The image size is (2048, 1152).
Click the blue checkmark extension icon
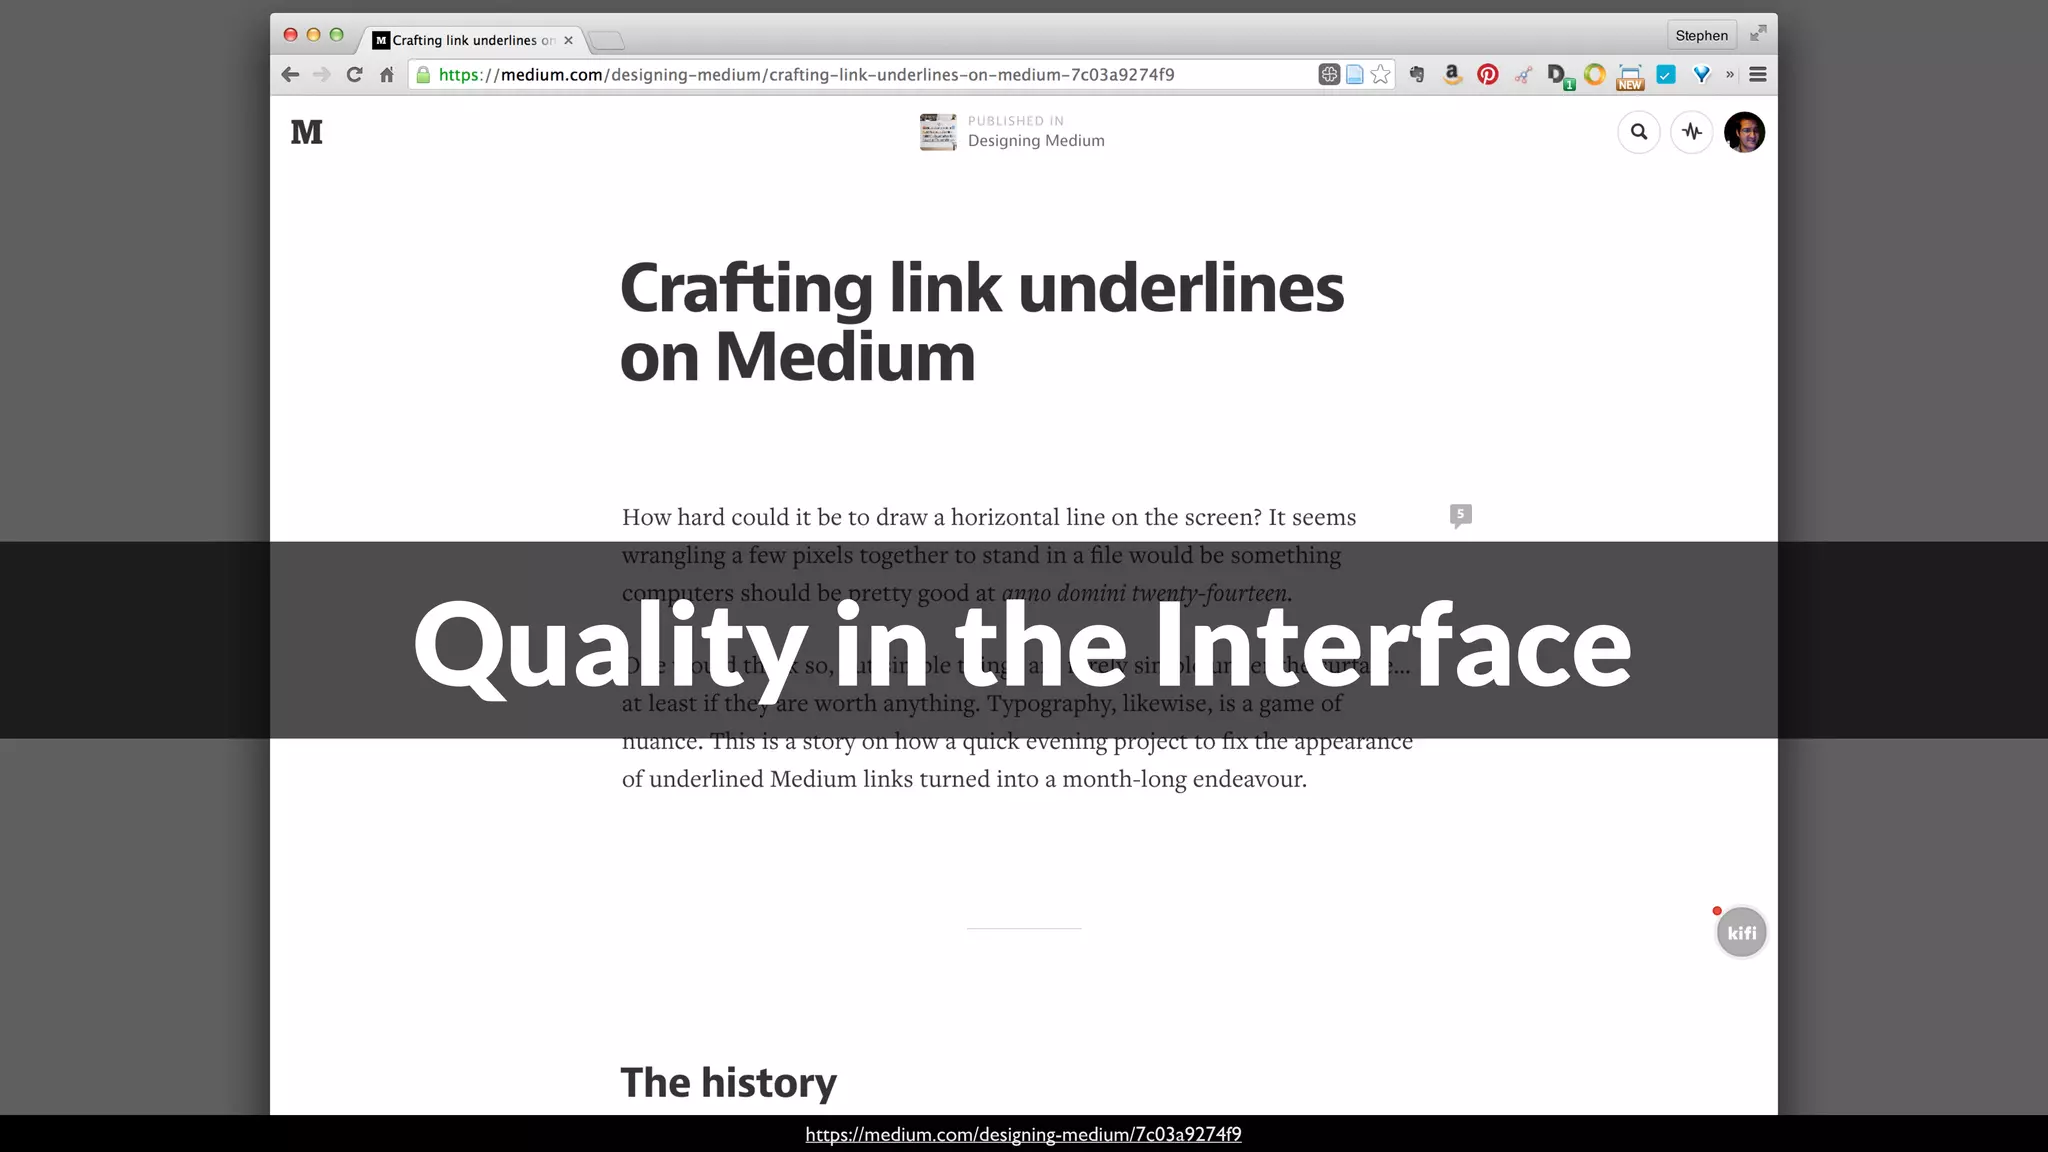pyautogui.click(x=1666, y=74)
